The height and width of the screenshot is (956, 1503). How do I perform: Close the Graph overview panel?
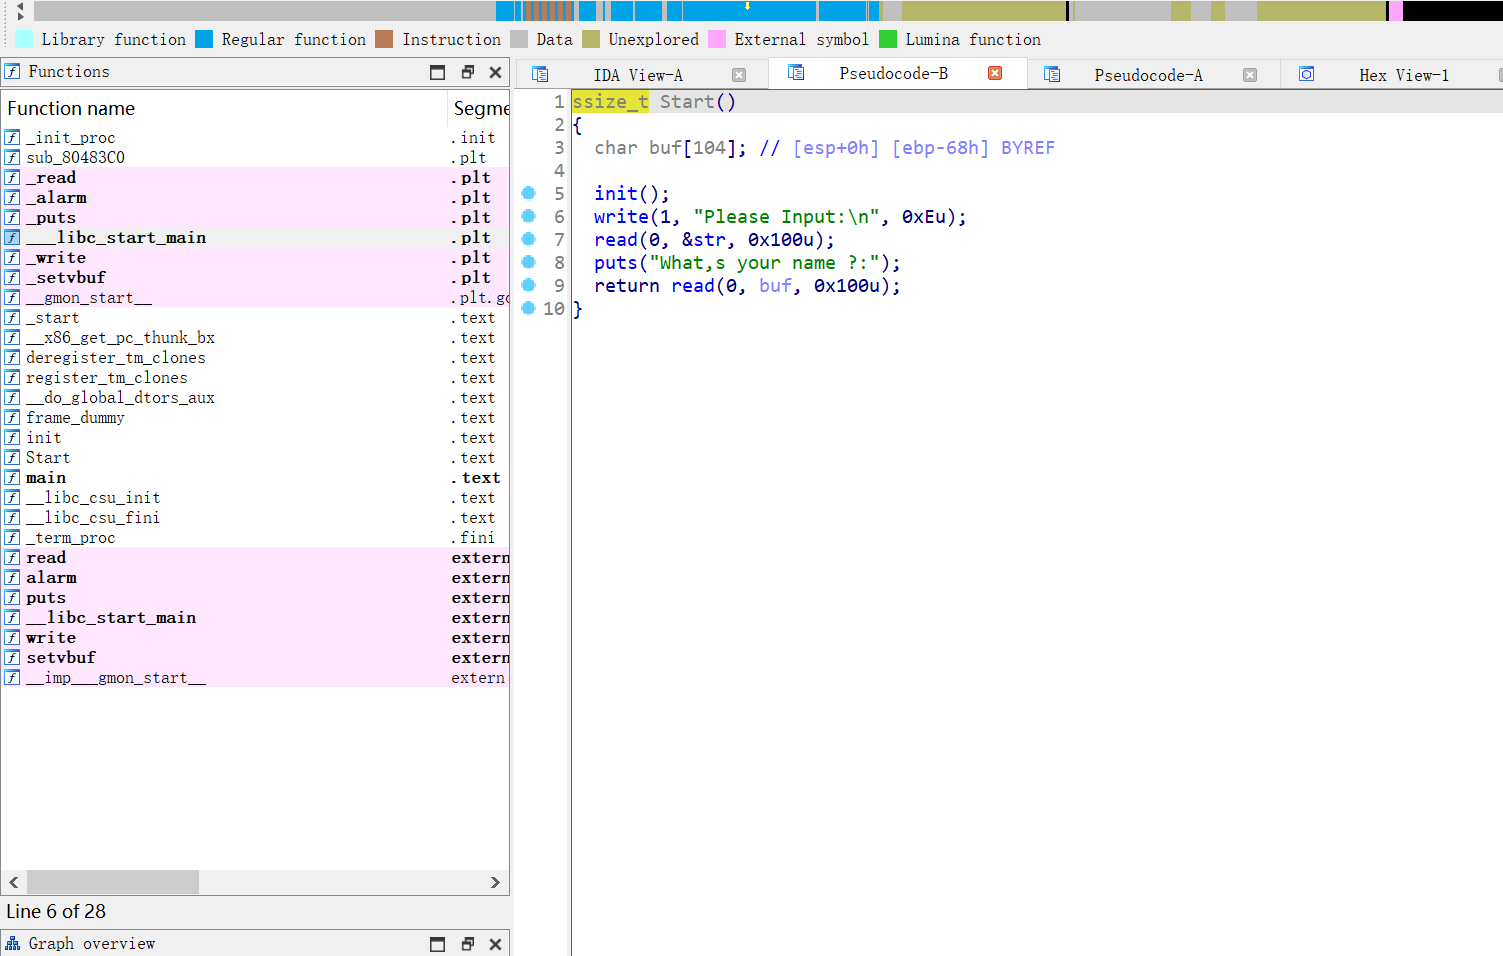pyautogui.click(x=495, y=944)
